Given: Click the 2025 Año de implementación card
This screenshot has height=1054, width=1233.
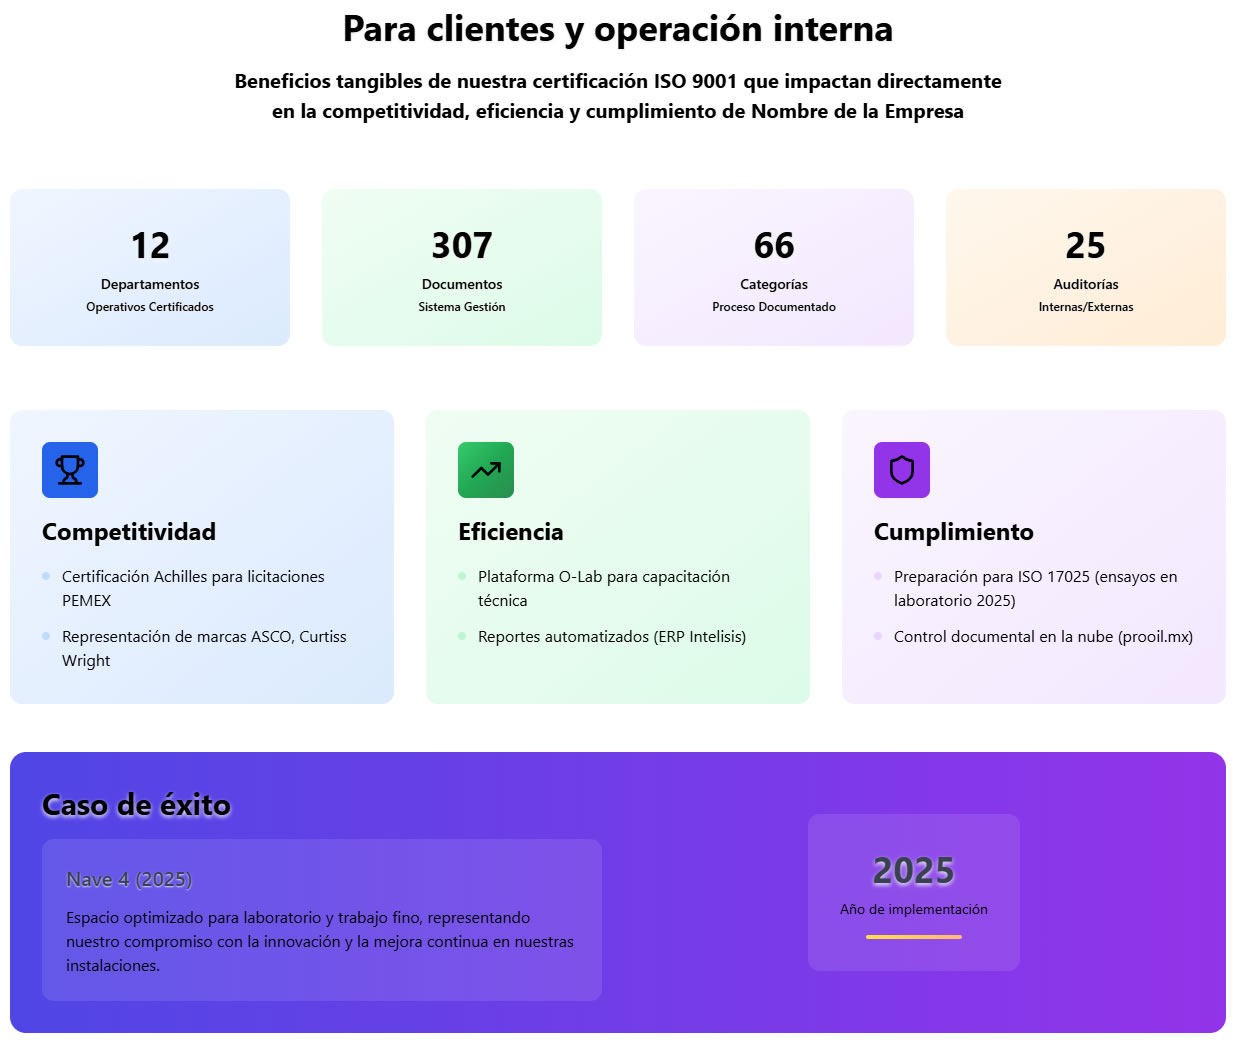Looking at the screenshot, I should pos(914,892).
